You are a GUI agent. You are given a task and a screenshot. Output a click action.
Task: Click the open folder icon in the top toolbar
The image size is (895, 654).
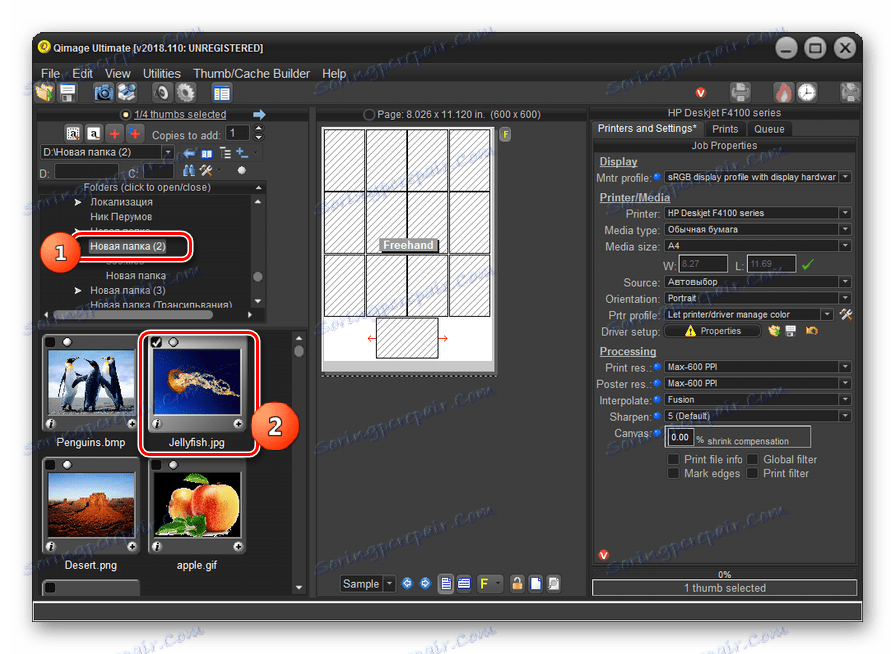45,92
